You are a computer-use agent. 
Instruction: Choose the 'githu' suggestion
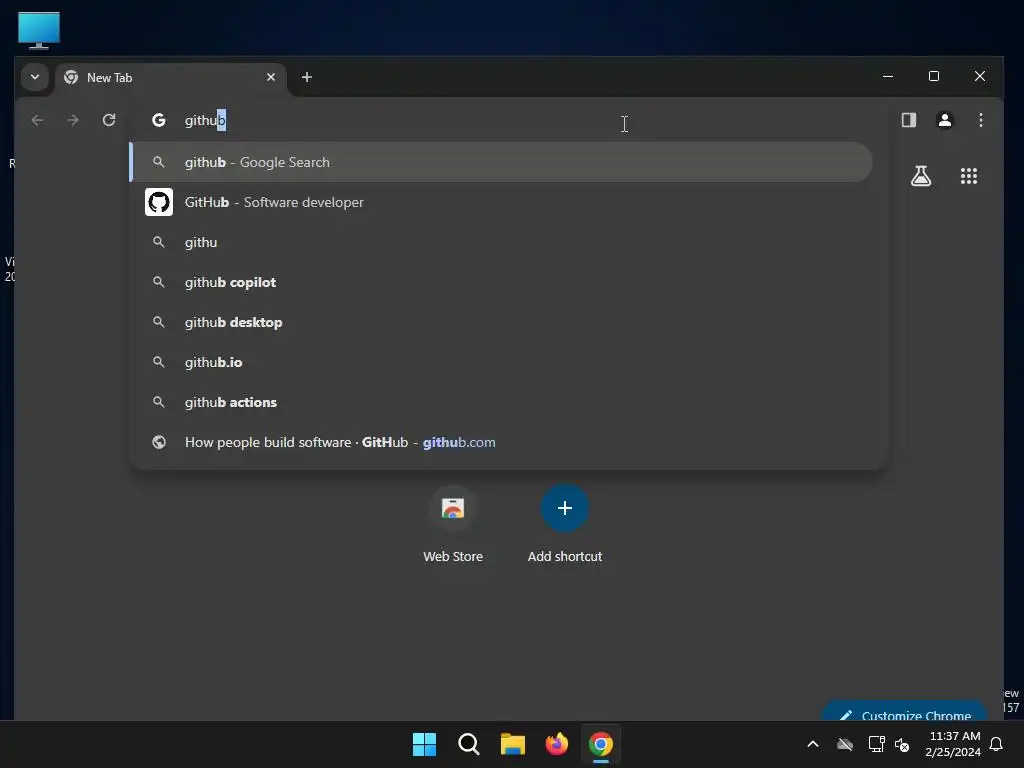[501, 242]
